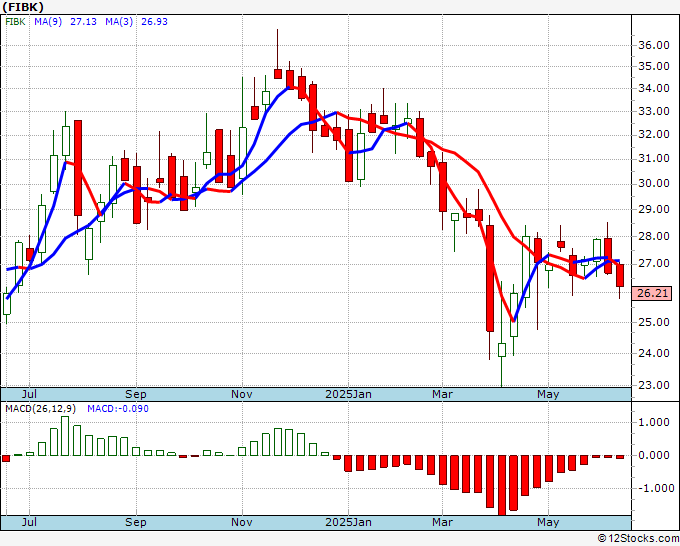The width and height of the screenshot is (680, 546).
Task: Click the tall red April candle falling to 24.70
Action: (x=490, y=278)
